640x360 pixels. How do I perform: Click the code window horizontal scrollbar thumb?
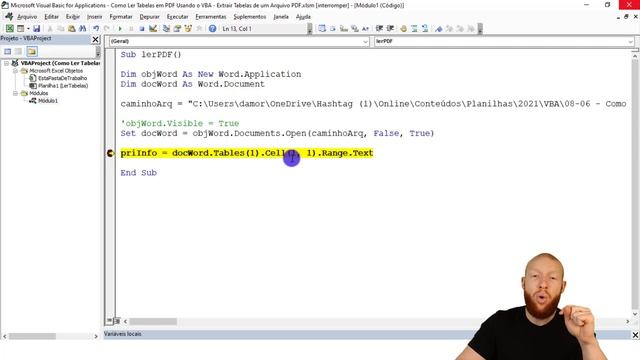[153, 322]
